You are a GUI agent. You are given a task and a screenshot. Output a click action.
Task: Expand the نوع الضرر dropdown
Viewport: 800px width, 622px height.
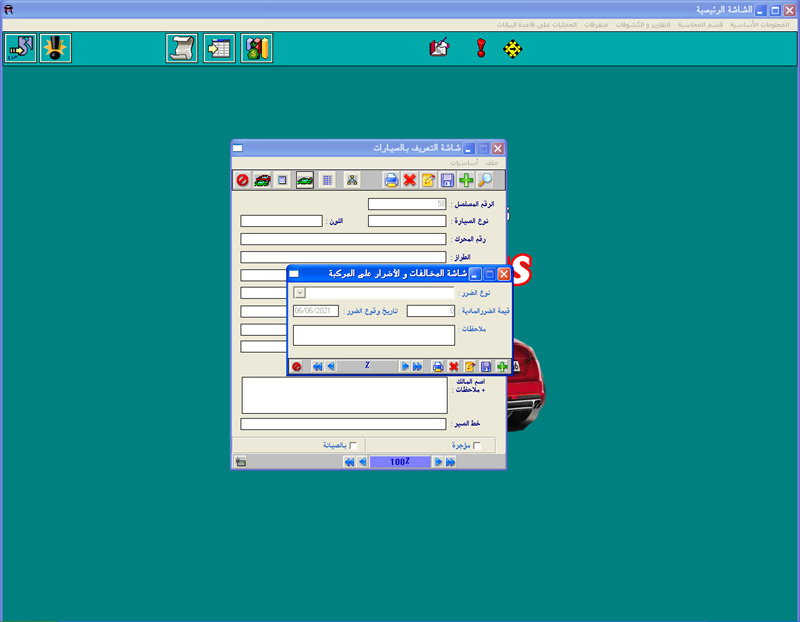pyautogui.click(x=300, y=293)
